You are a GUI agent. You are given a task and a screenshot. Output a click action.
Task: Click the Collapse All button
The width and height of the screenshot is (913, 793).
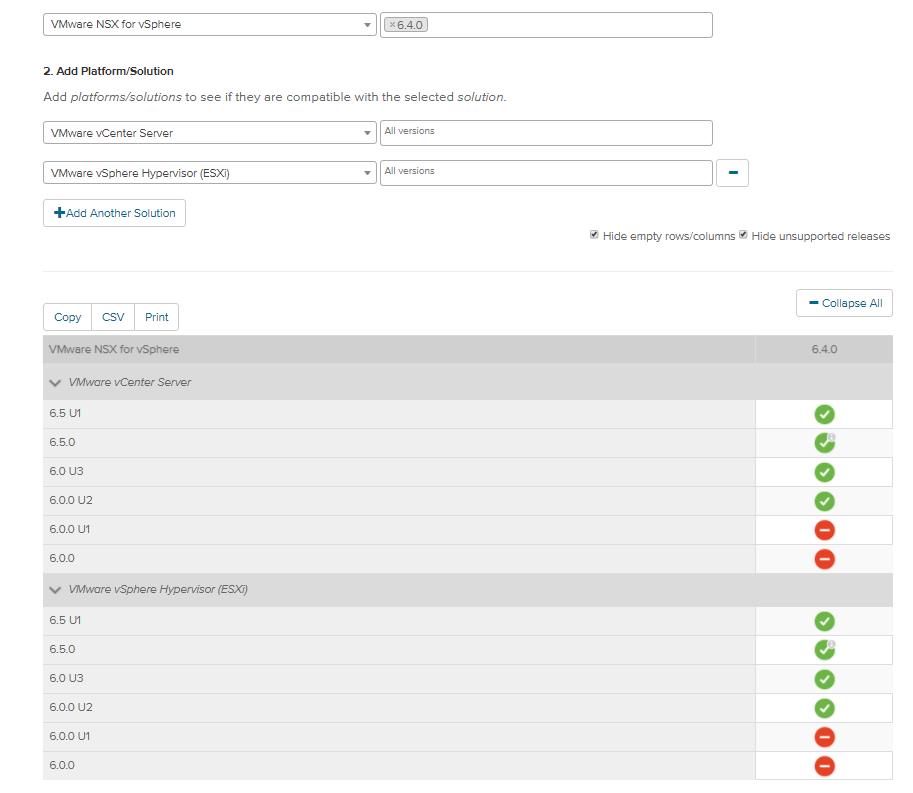click(x=844, y=303)
